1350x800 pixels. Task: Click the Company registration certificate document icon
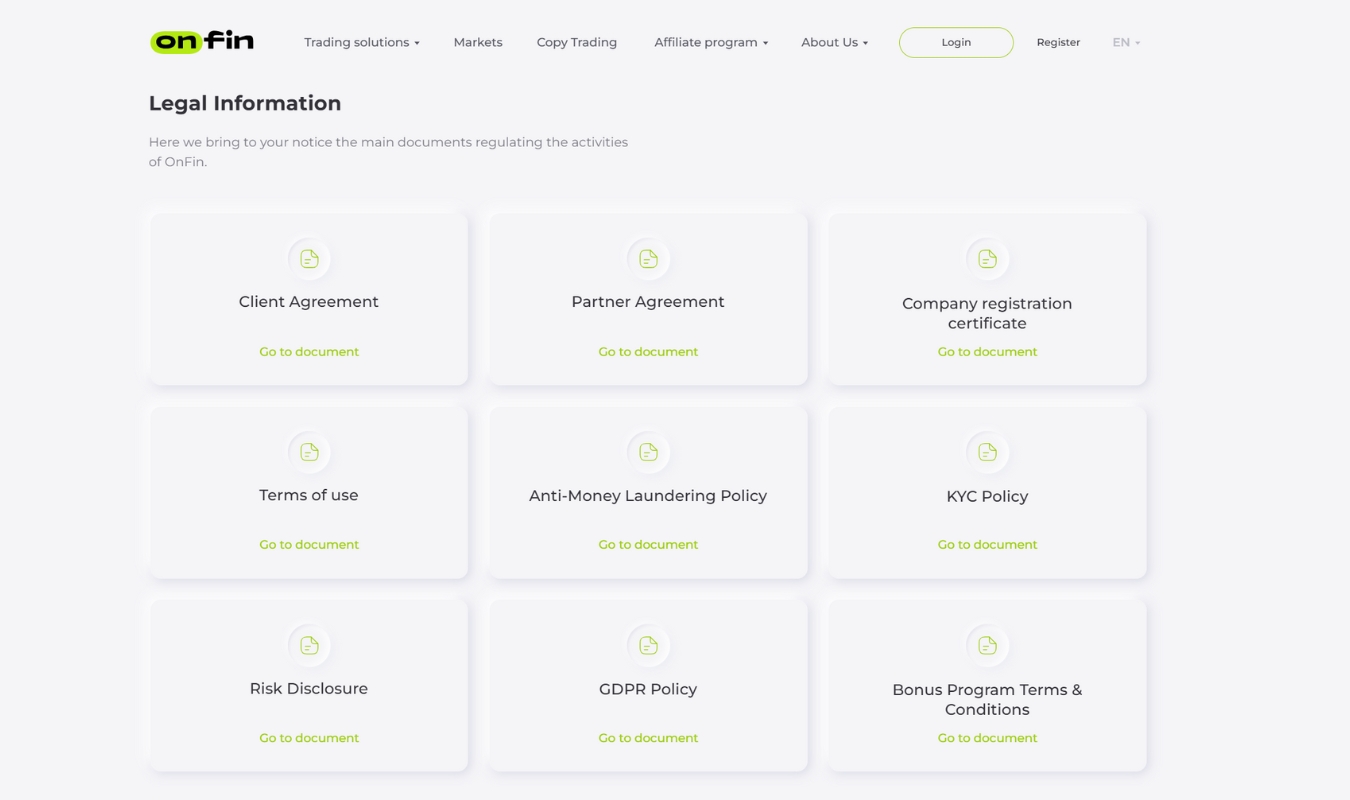(987, 259)
